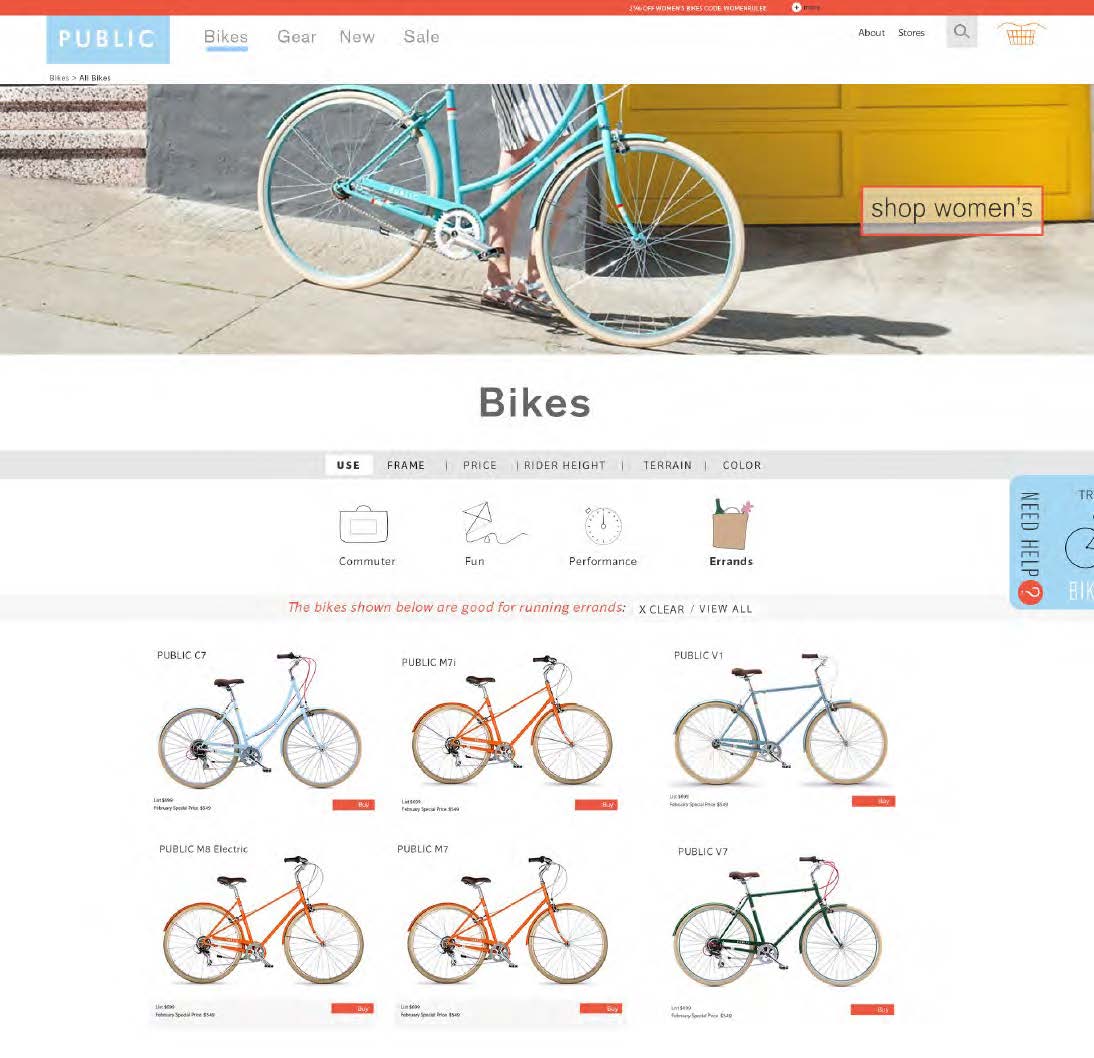Select the Fun kite icon filter
The width and height of the screenshot is (1094, 1058).
click(493, 523)
